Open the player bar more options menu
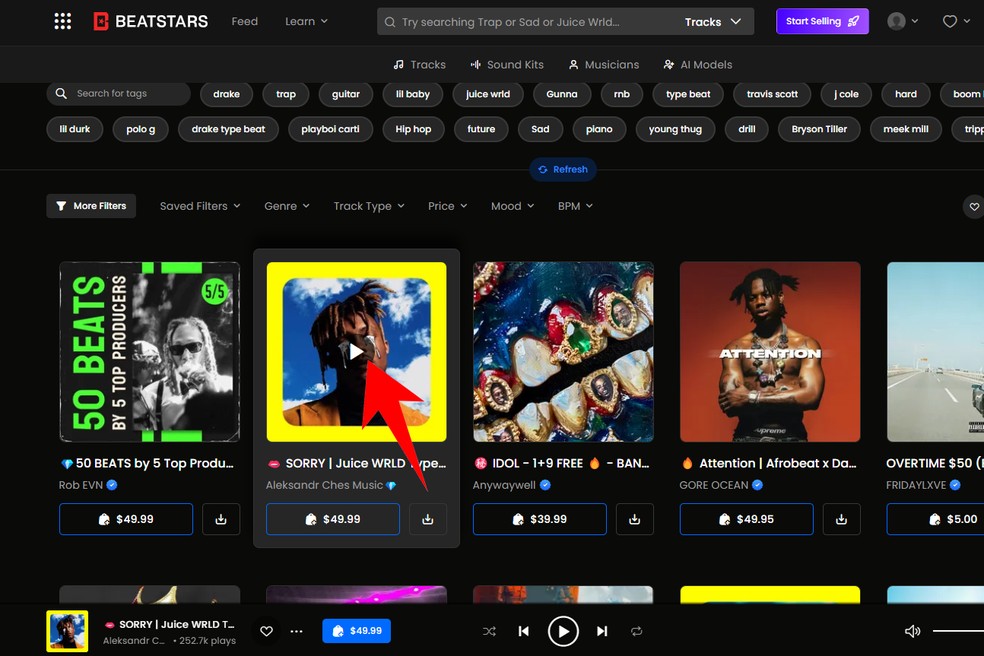The image size is (984, 656). tap(296, 631)
